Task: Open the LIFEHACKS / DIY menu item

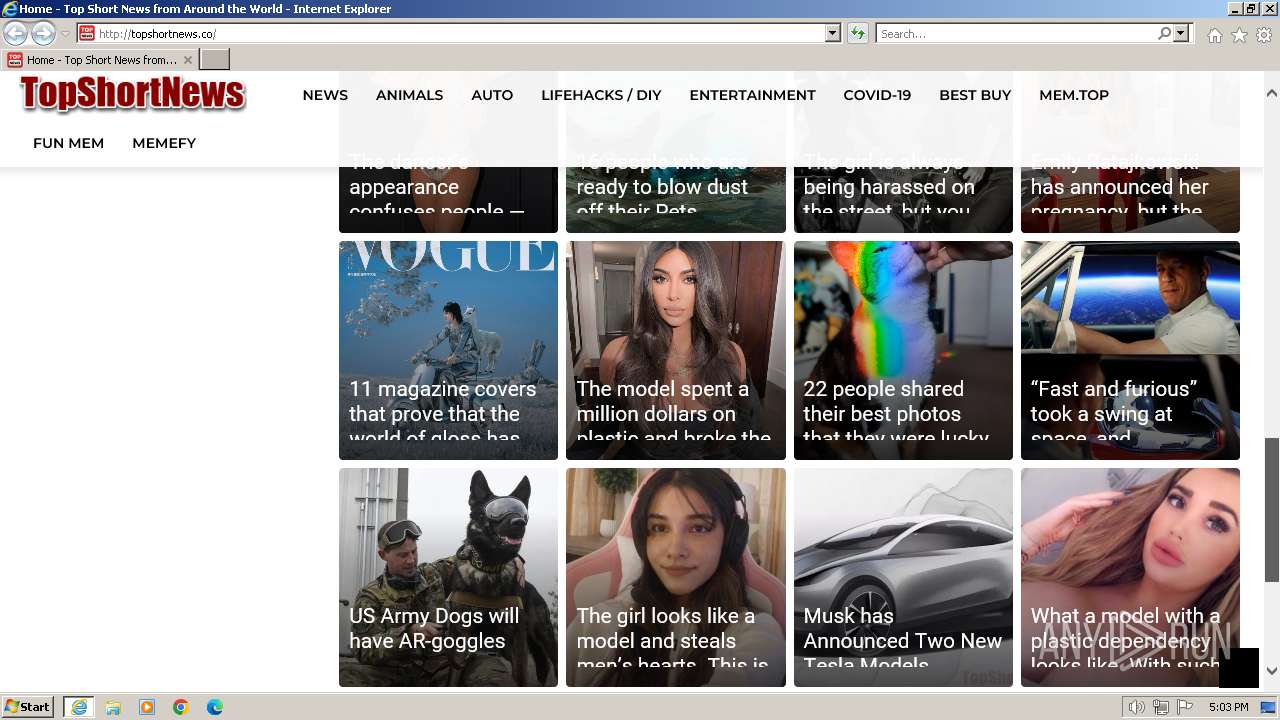Action: tap(601, 95)
